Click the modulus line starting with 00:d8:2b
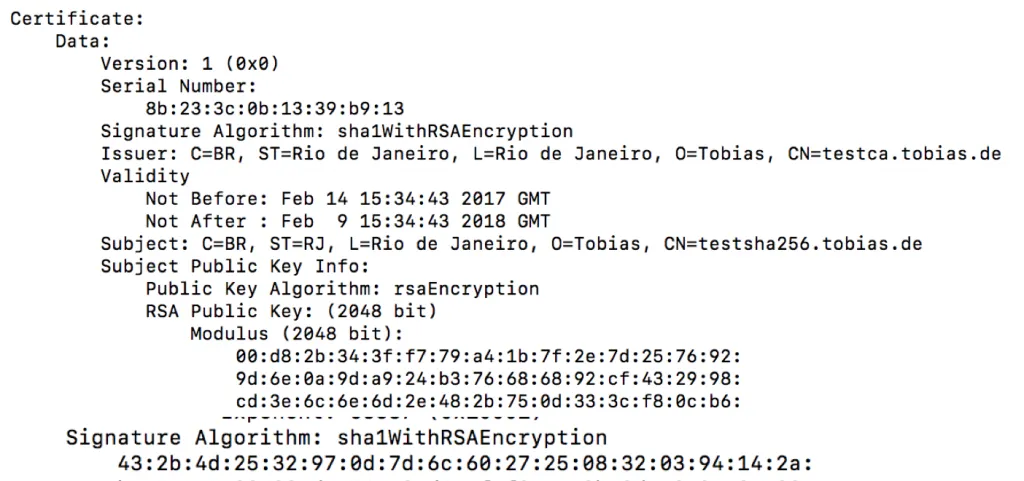This screenshot has height=481, width=1024. [489, 356]
